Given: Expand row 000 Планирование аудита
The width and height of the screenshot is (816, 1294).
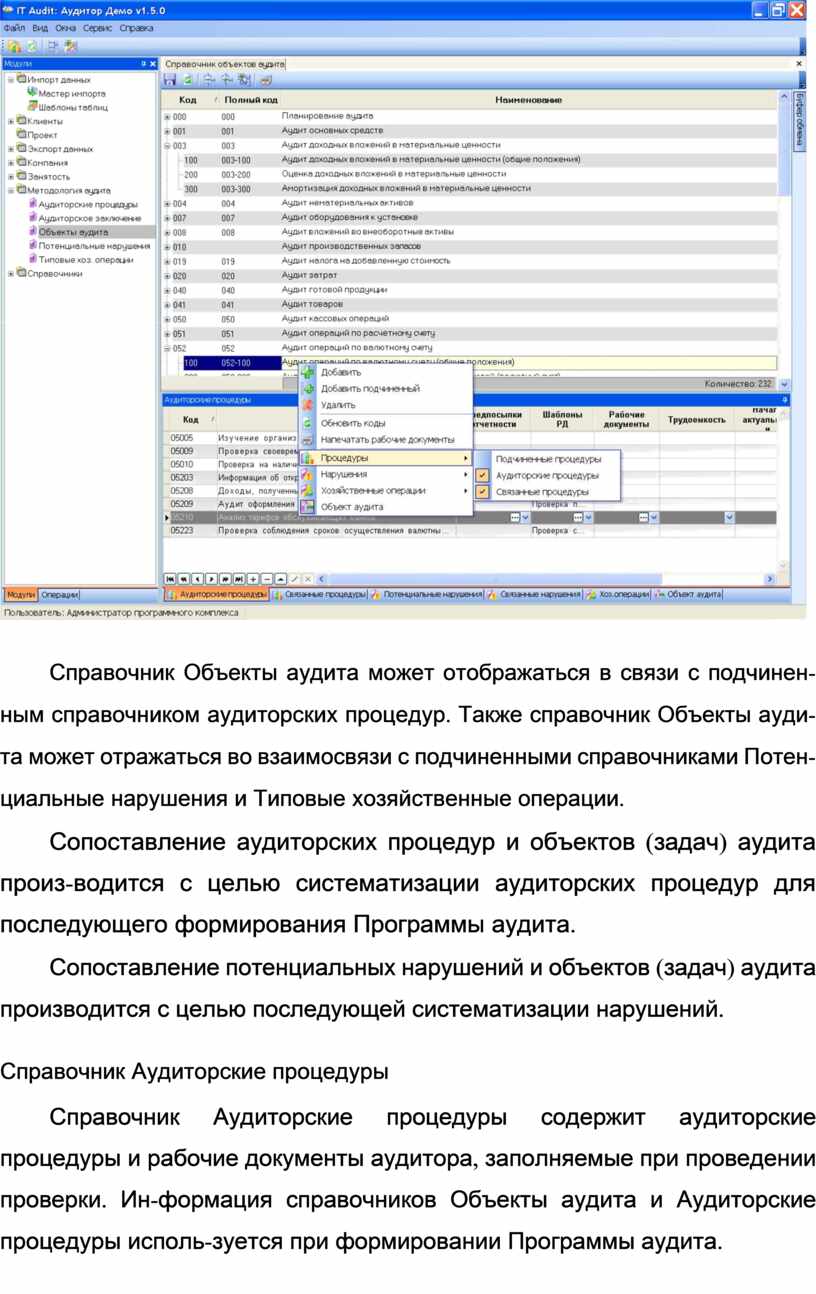Looking at the screenshot, I should (167, 116).
